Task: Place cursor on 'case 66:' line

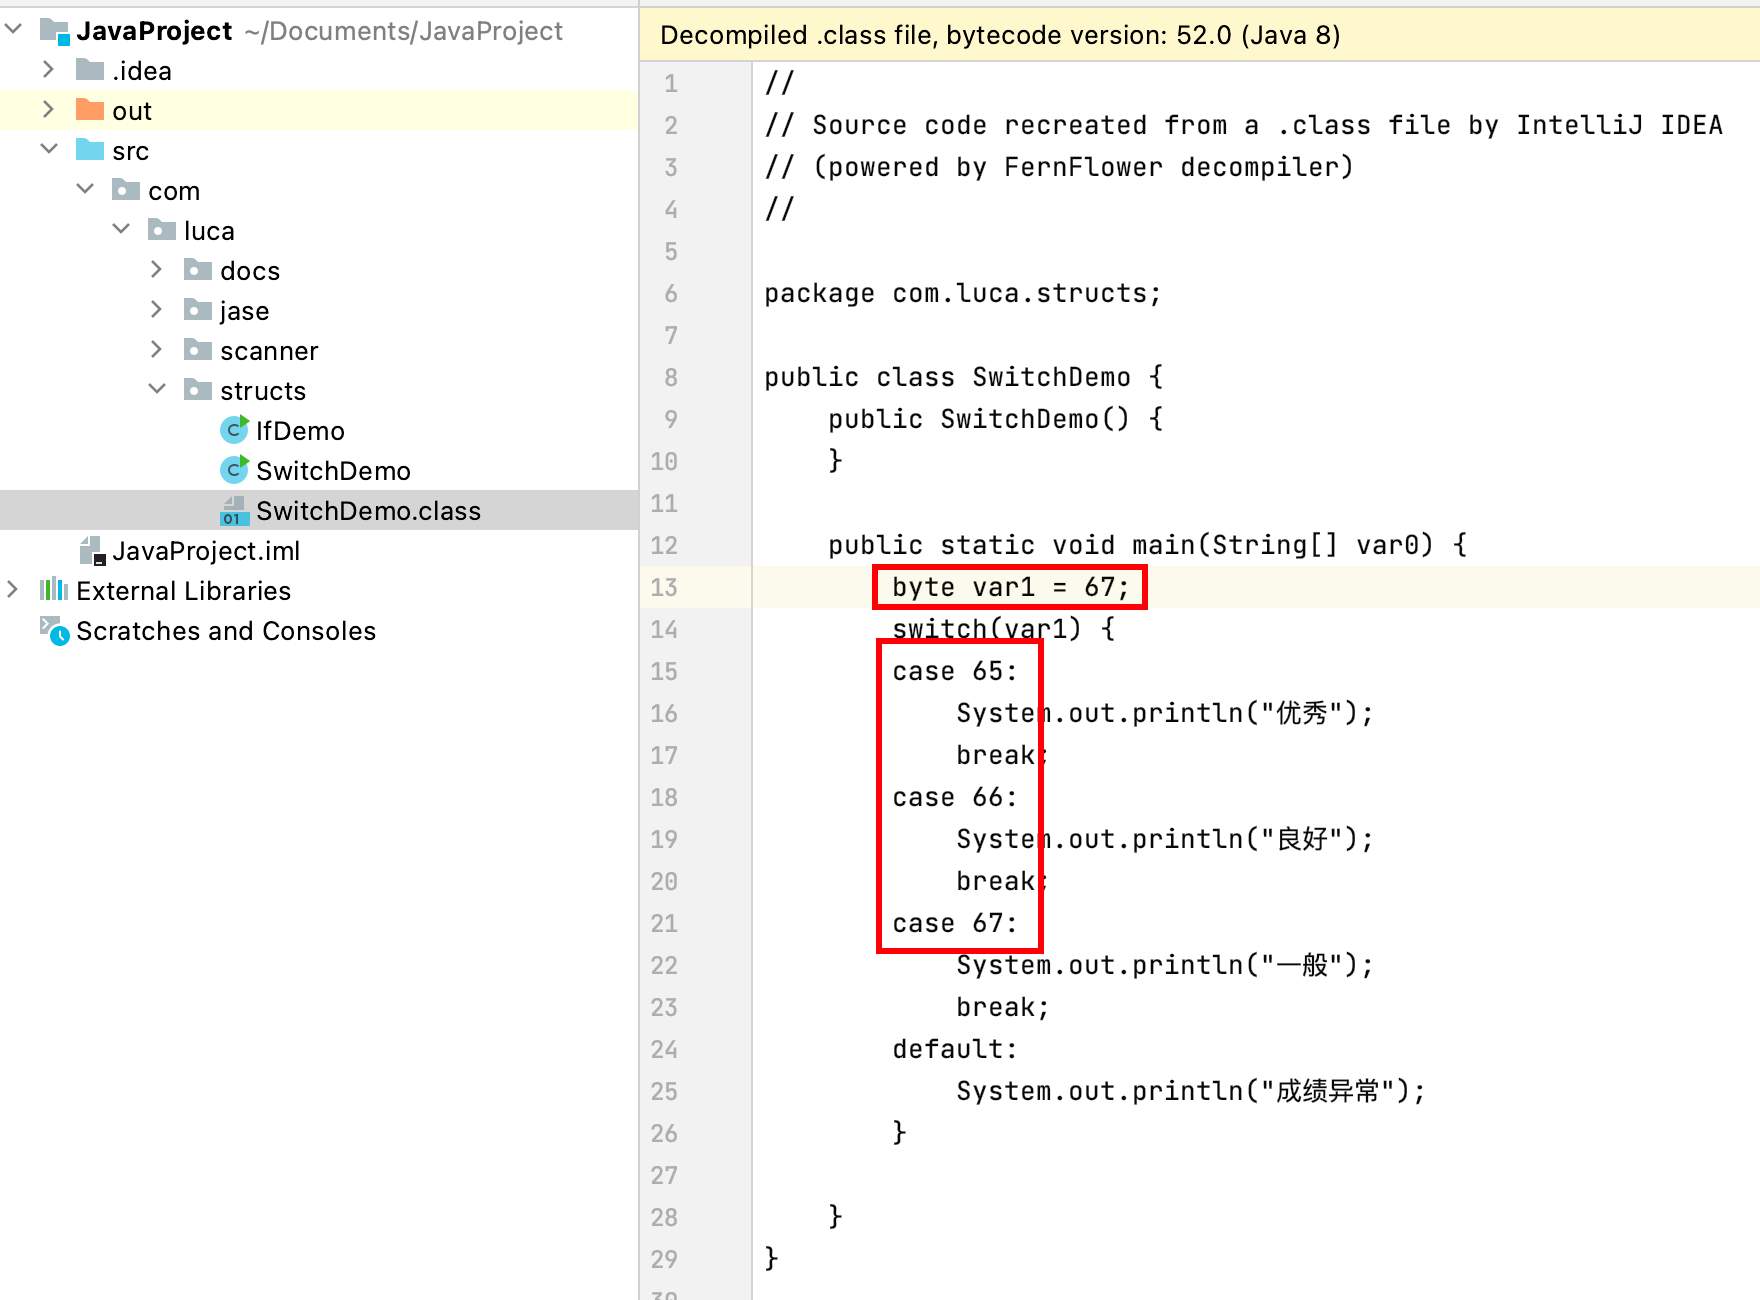Action: (955, 797)
